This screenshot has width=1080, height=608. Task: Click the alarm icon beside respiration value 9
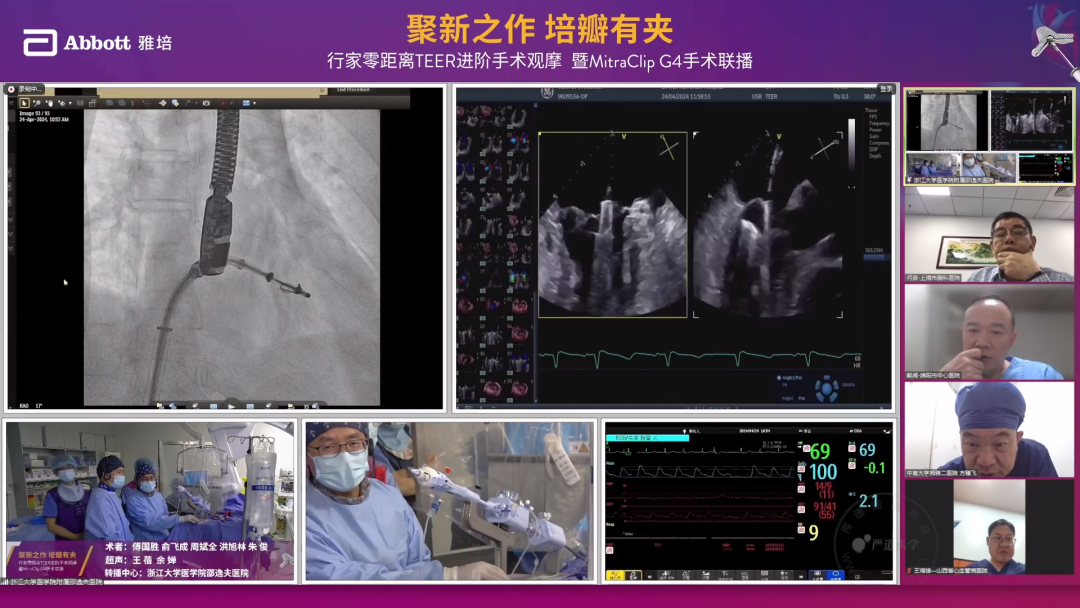[801, 530]
